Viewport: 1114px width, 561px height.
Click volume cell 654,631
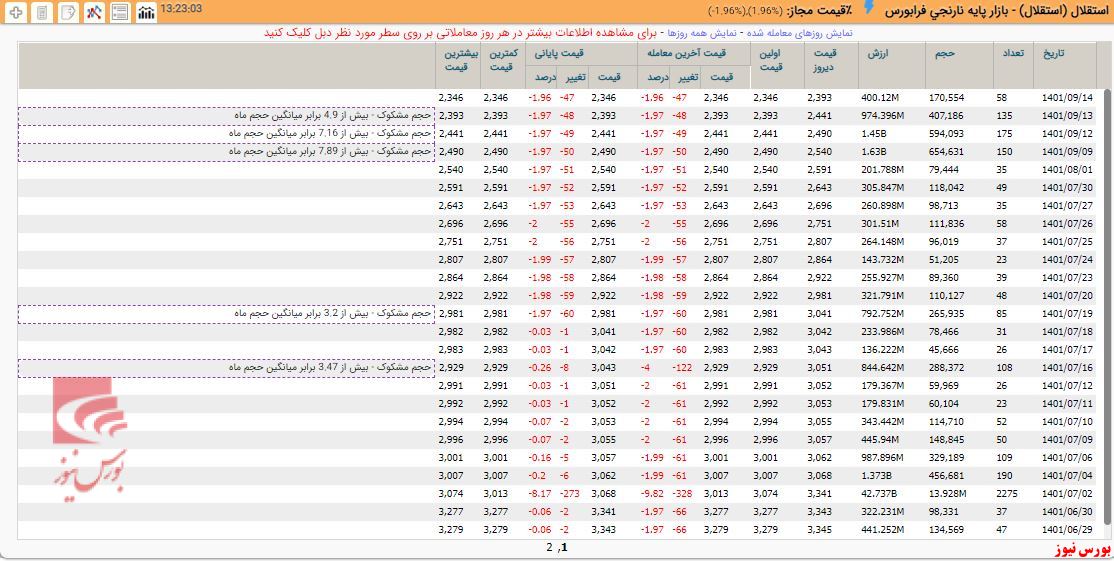click(x=946, y=152)
